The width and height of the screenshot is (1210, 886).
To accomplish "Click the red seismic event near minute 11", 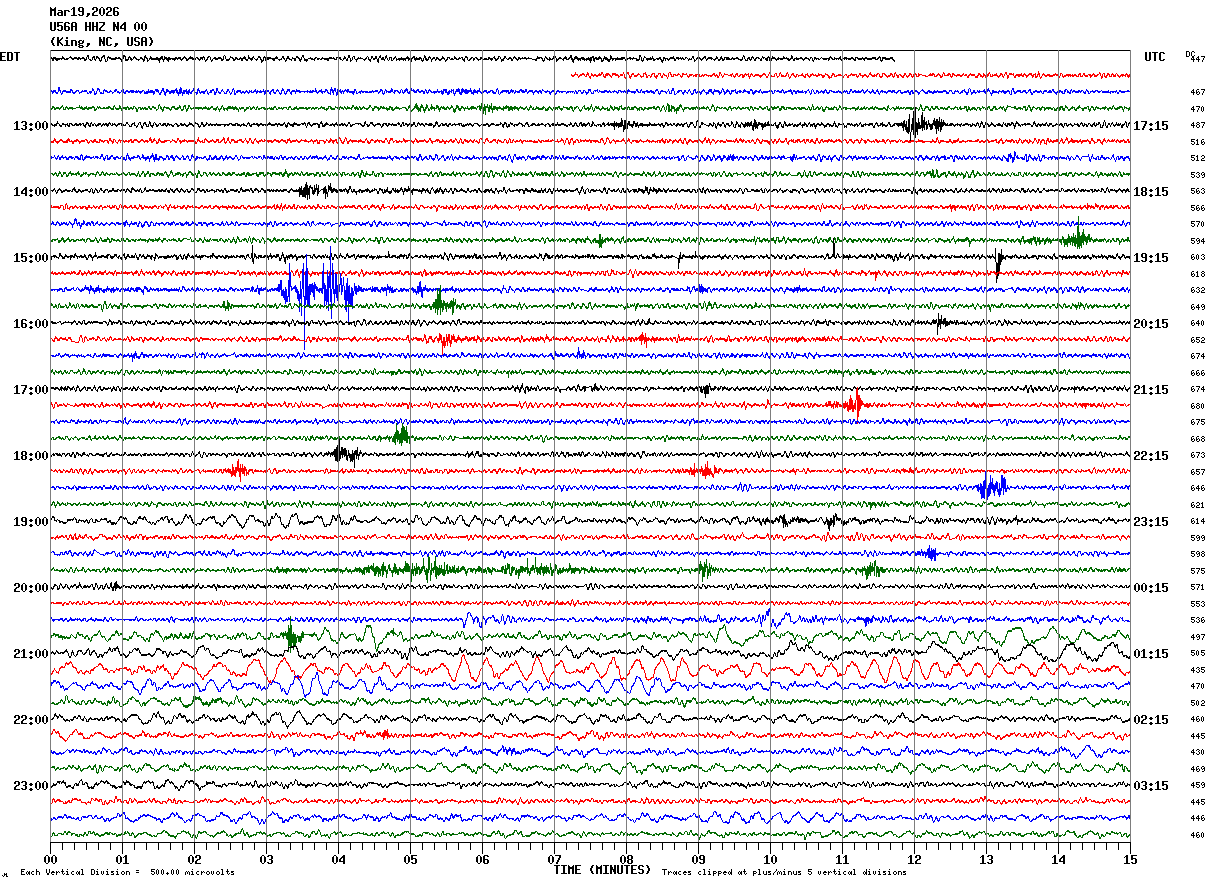I will coord(852,404).
